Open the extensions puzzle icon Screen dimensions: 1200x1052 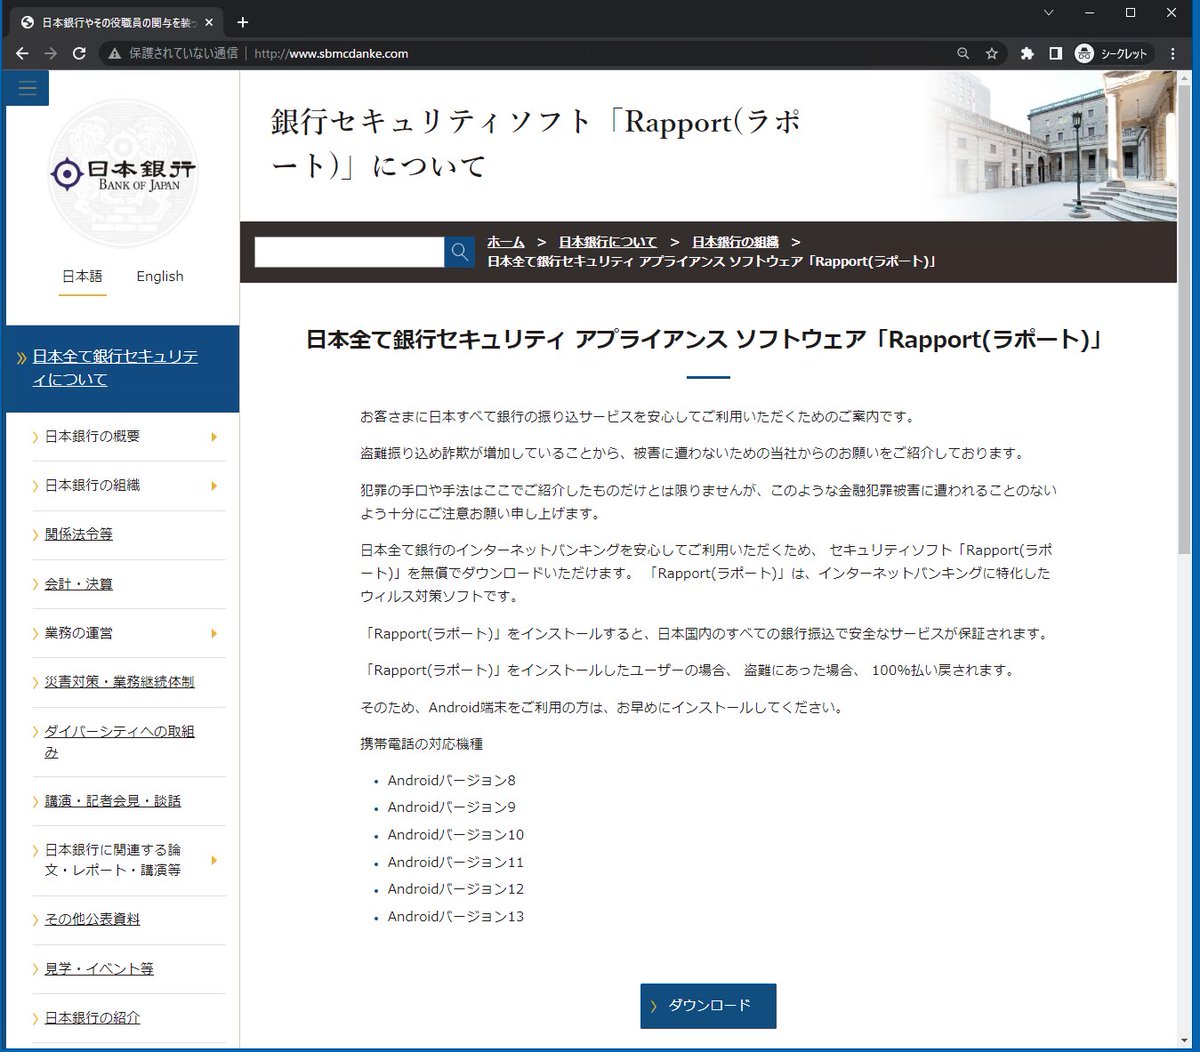pyautogui.click(x=1027, y=54)
